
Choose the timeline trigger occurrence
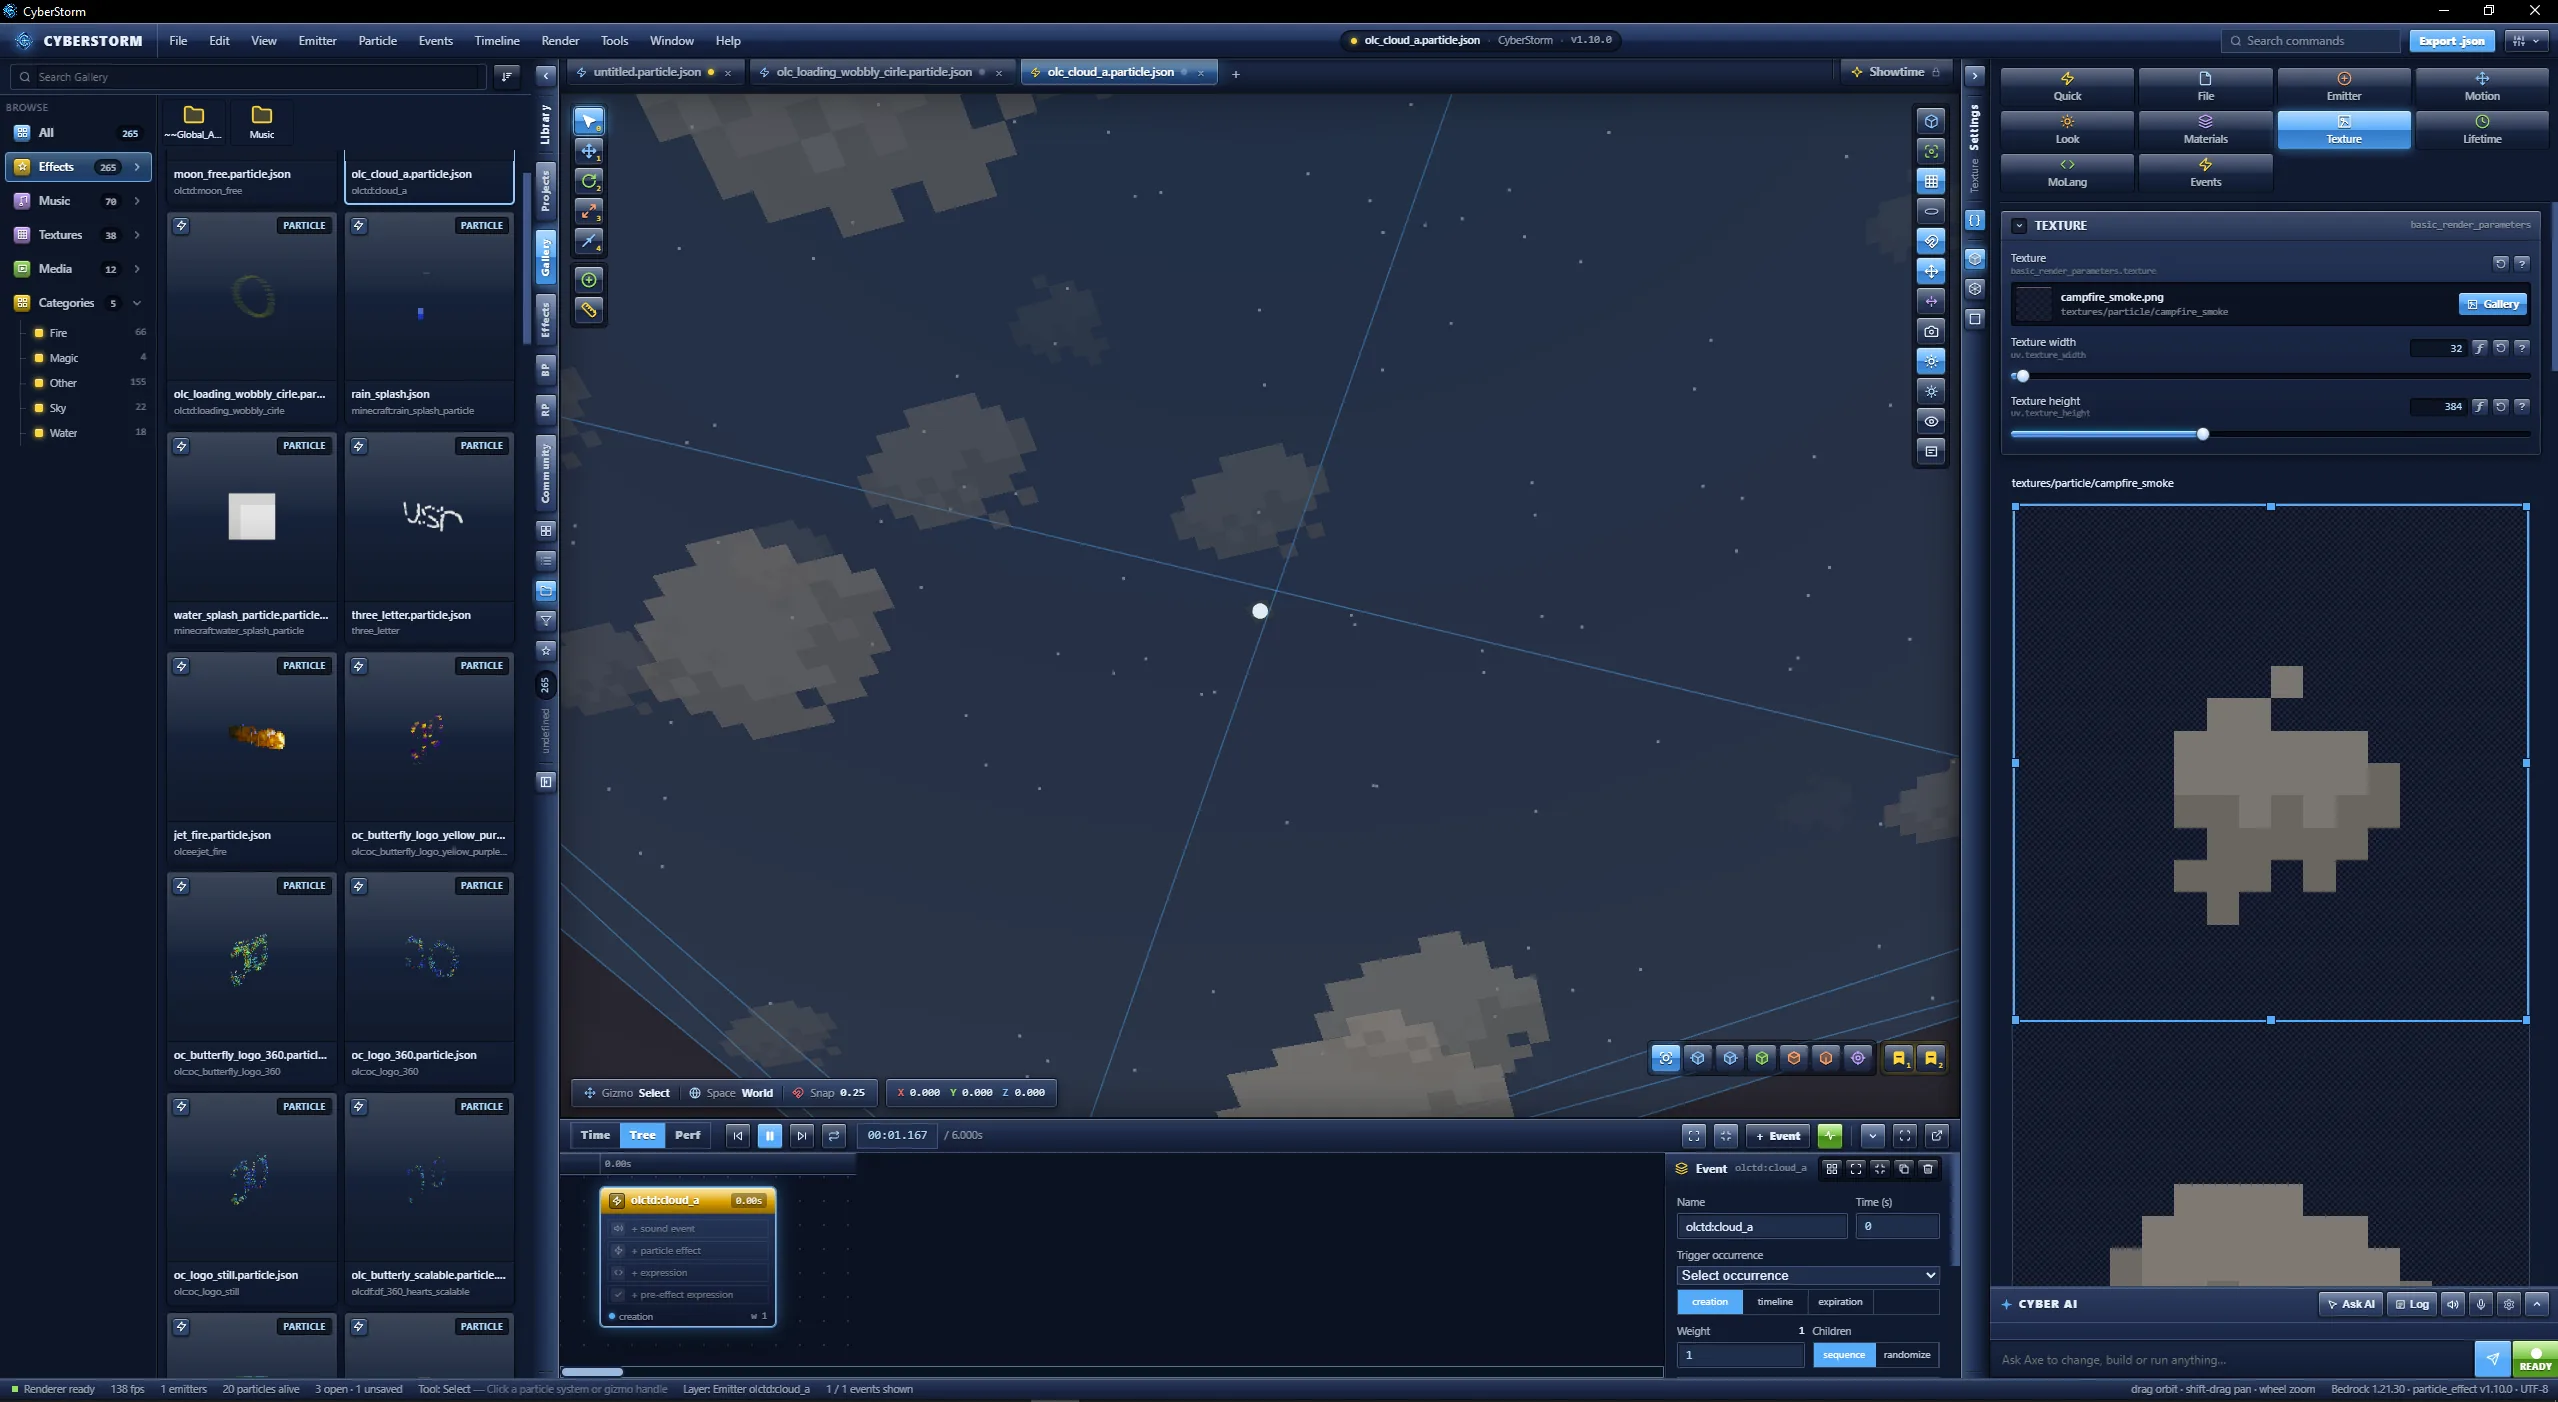coord(1774,1302)
